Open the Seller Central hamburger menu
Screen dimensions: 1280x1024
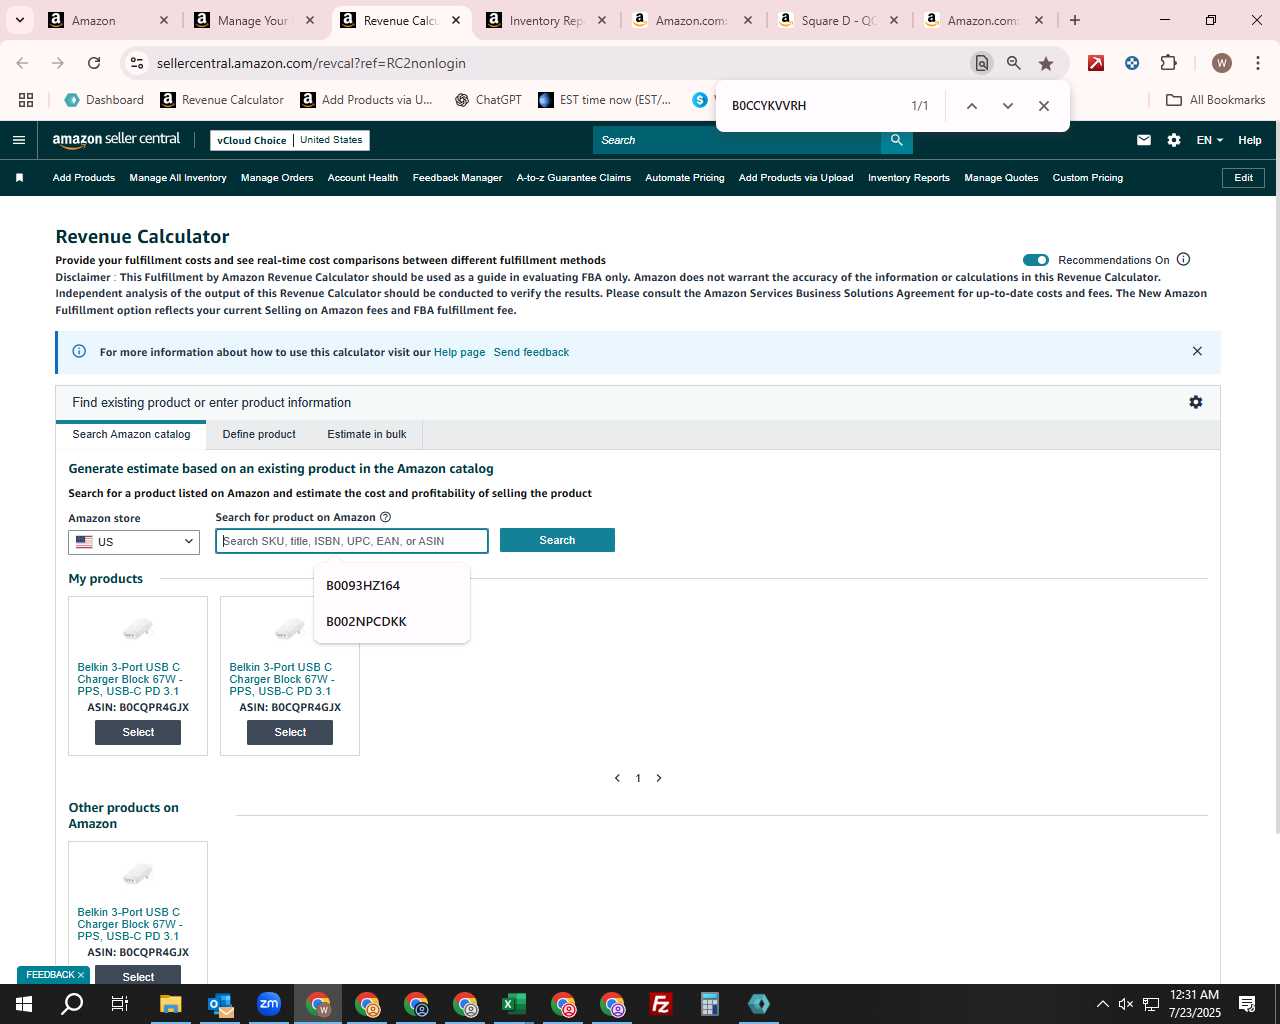click(18, 140)
